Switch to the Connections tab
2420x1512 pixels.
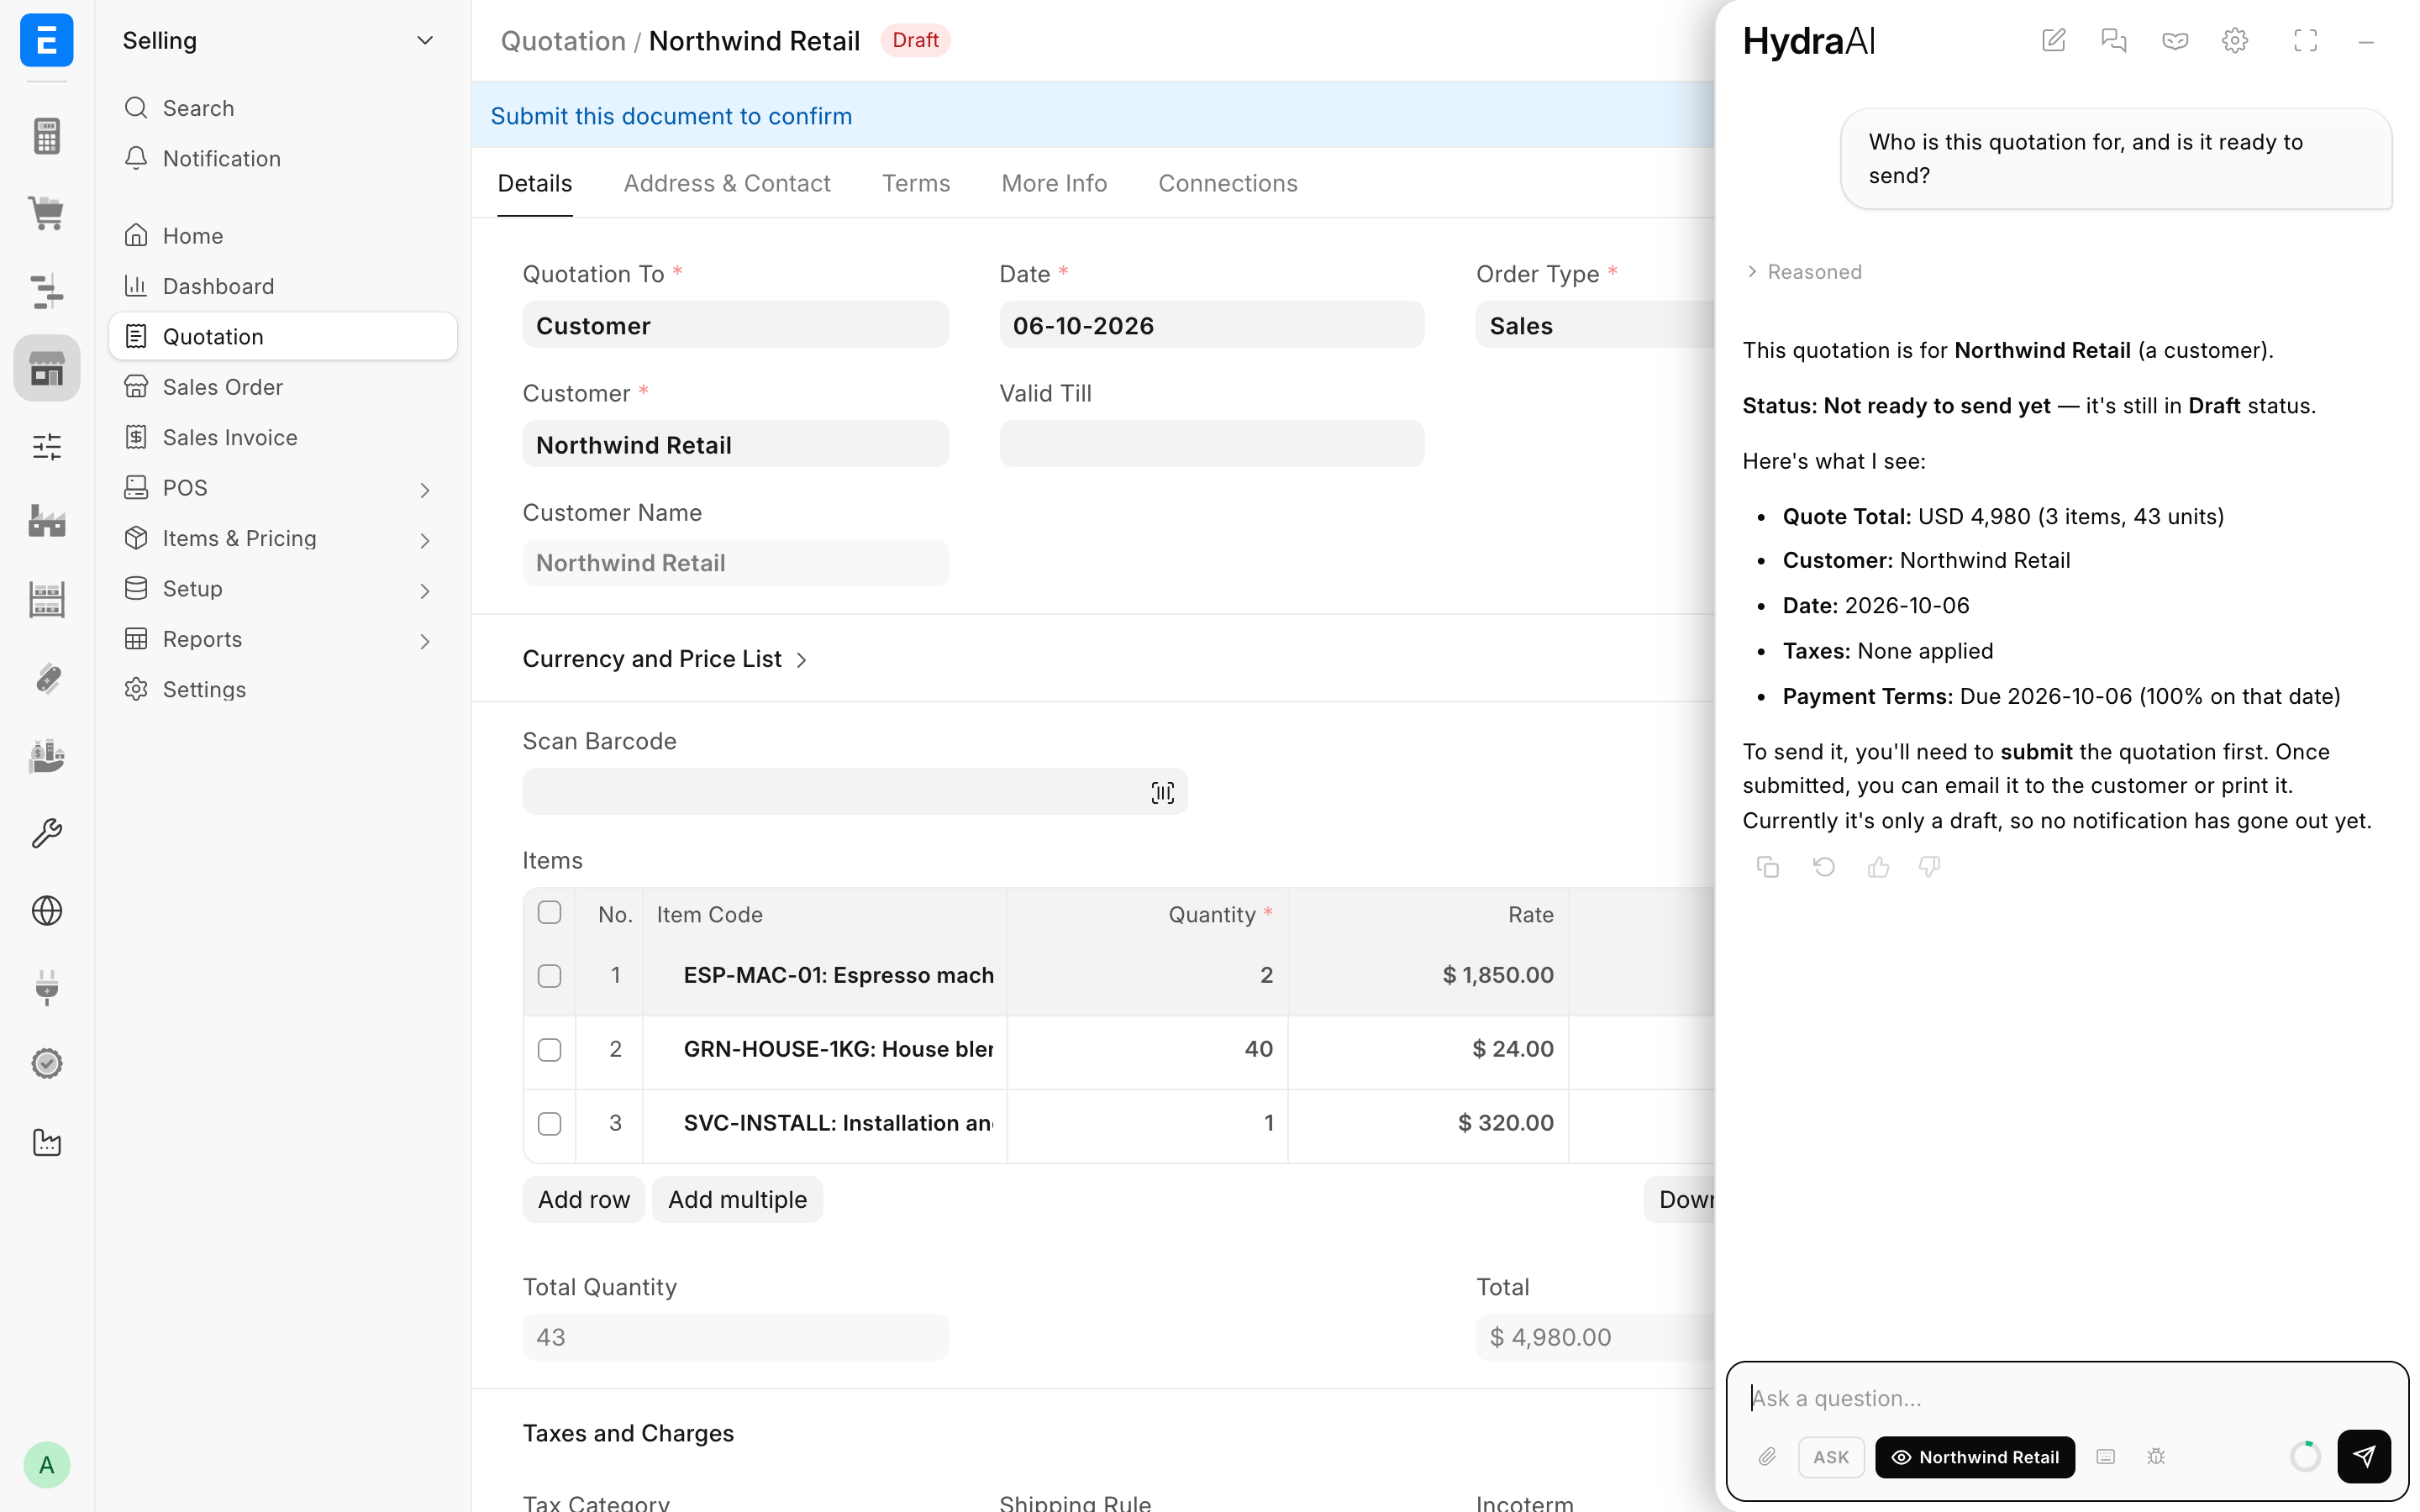click(x=1228, y=183)
